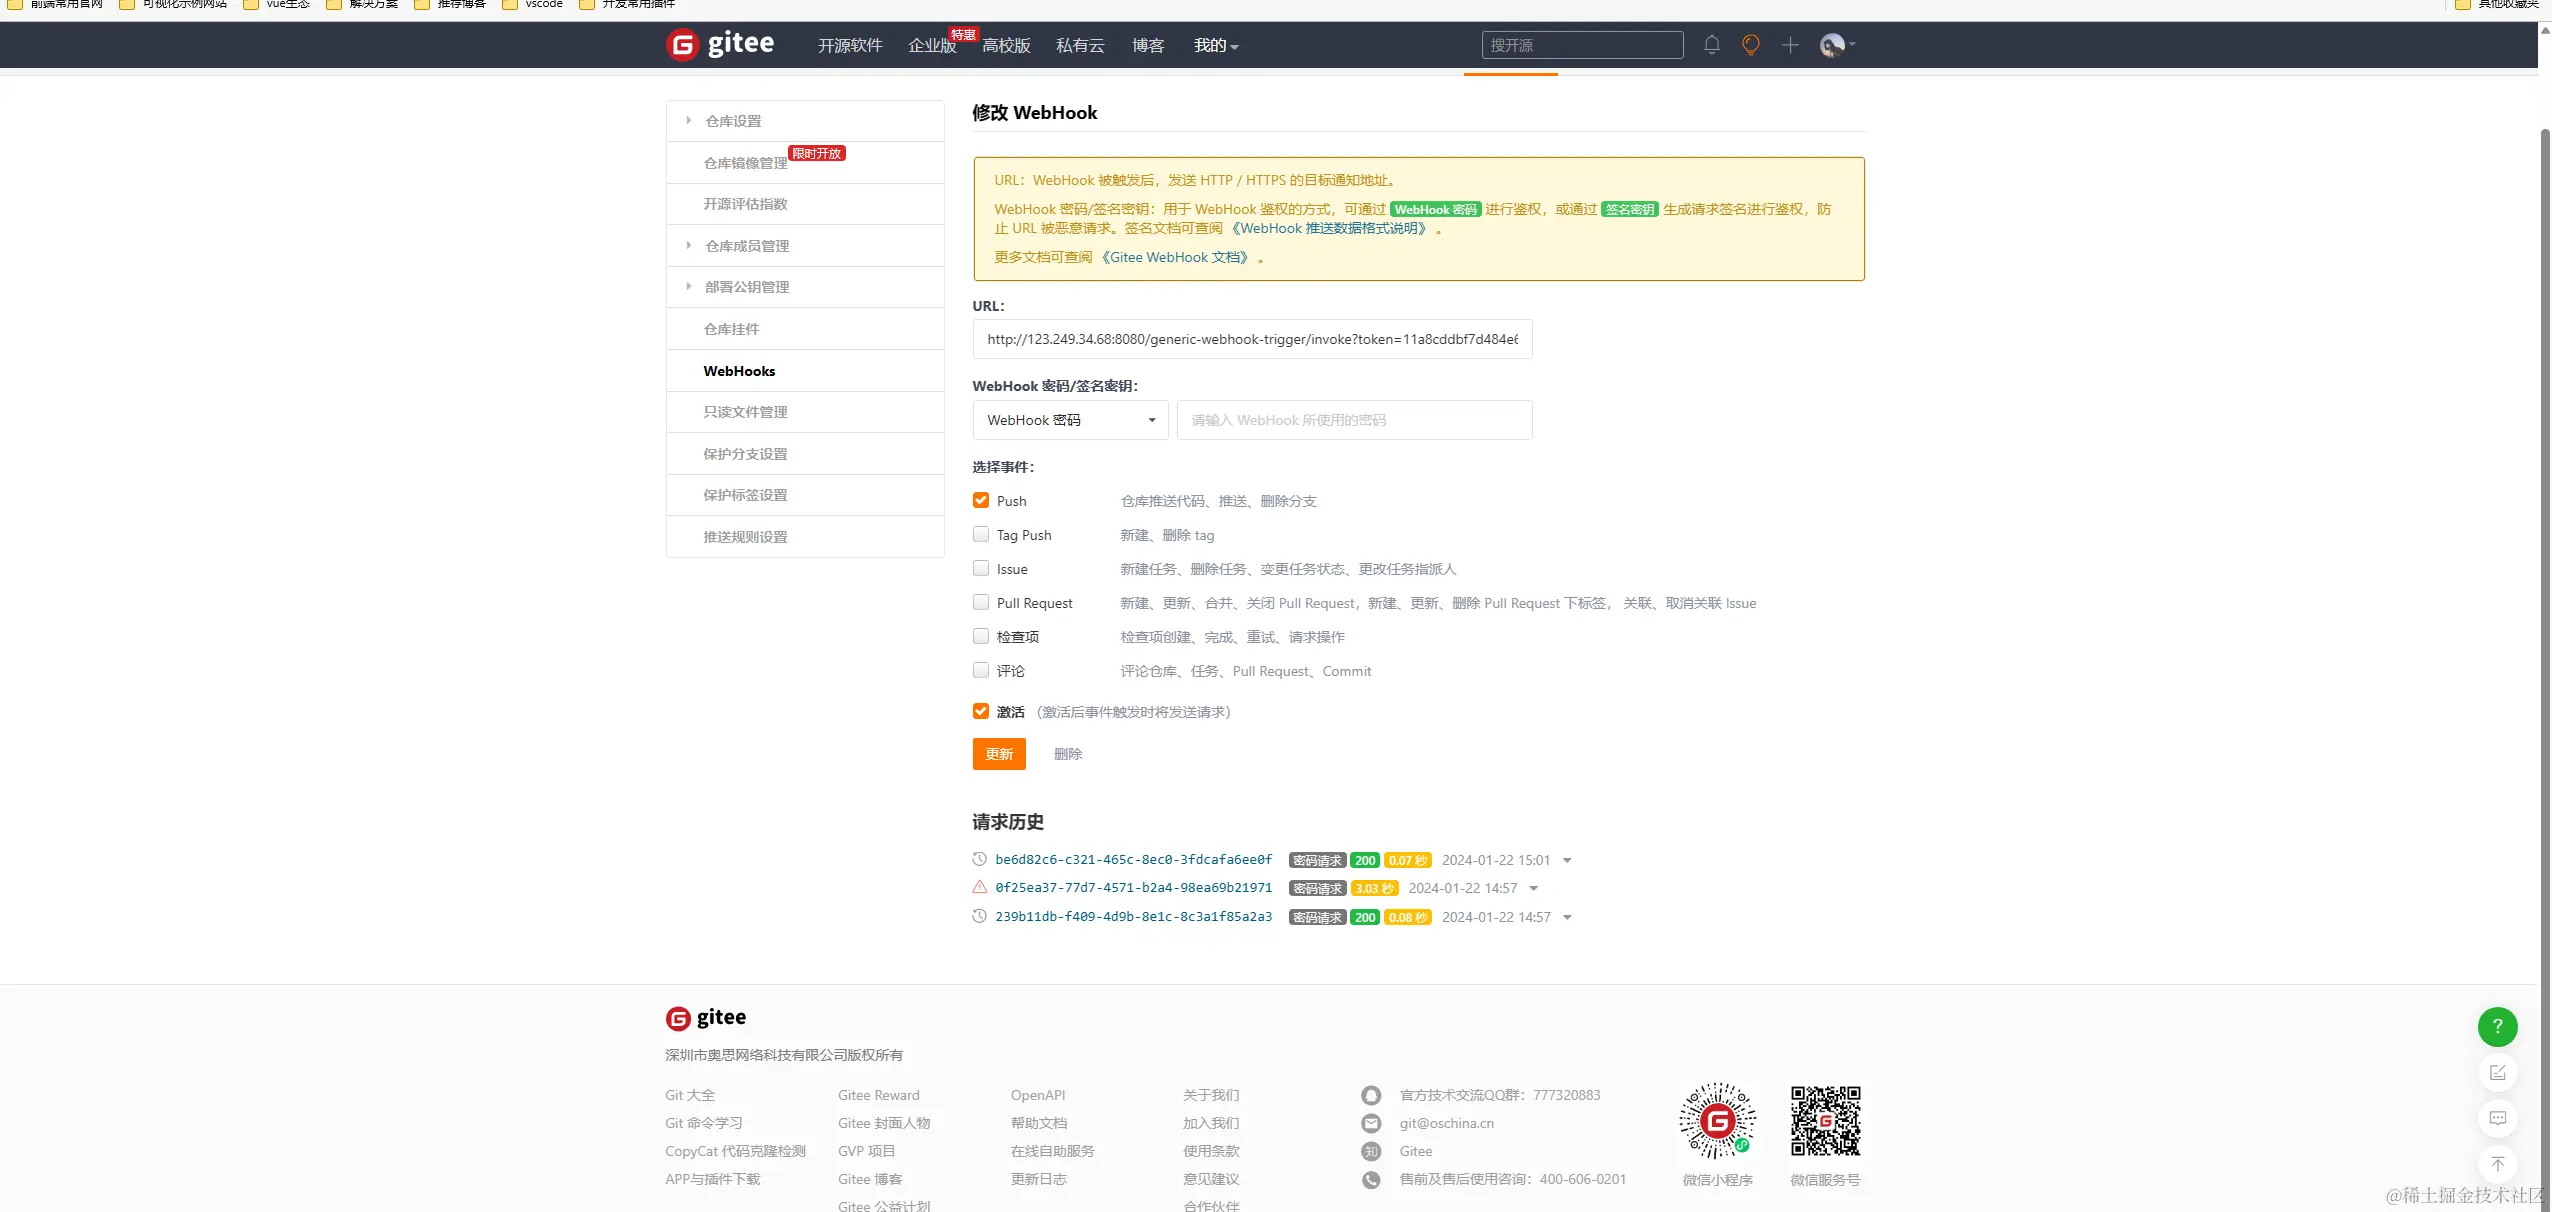Select 保护分支设置 in the sidebar
The height and width of the screenshot is (1212, 2552).
[x=745, y=454]
